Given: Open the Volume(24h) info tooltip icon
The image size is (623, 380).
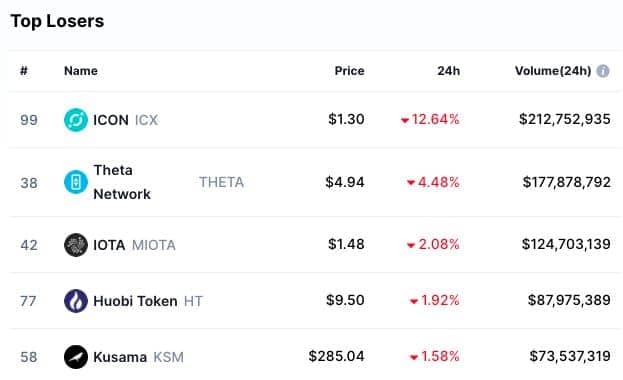Looking at the screenshot, I should [603, 71].
